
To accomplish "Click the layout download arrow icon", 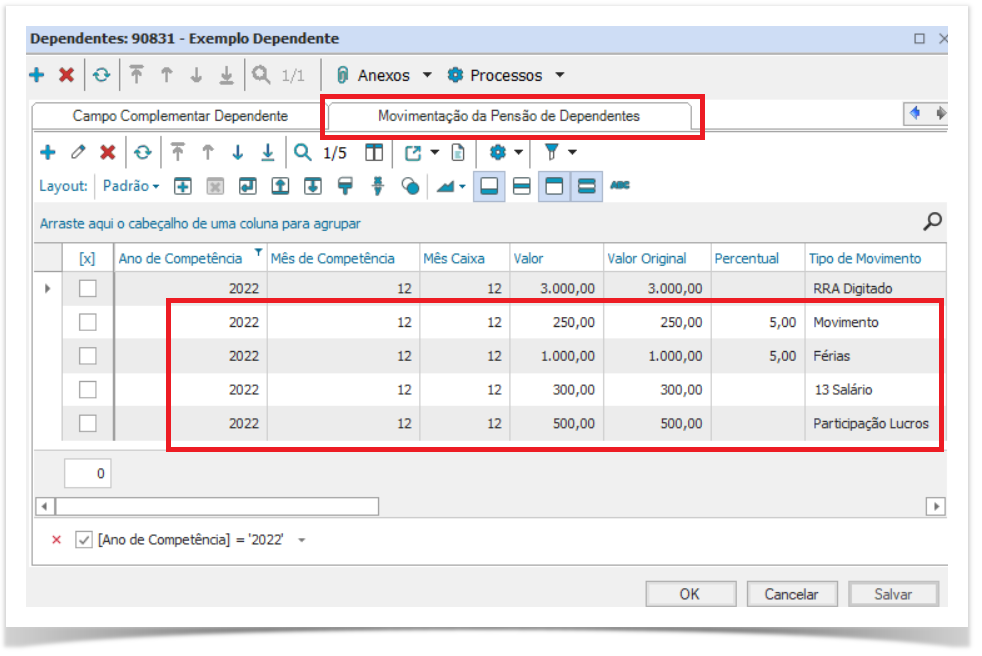I will [313, 186].
